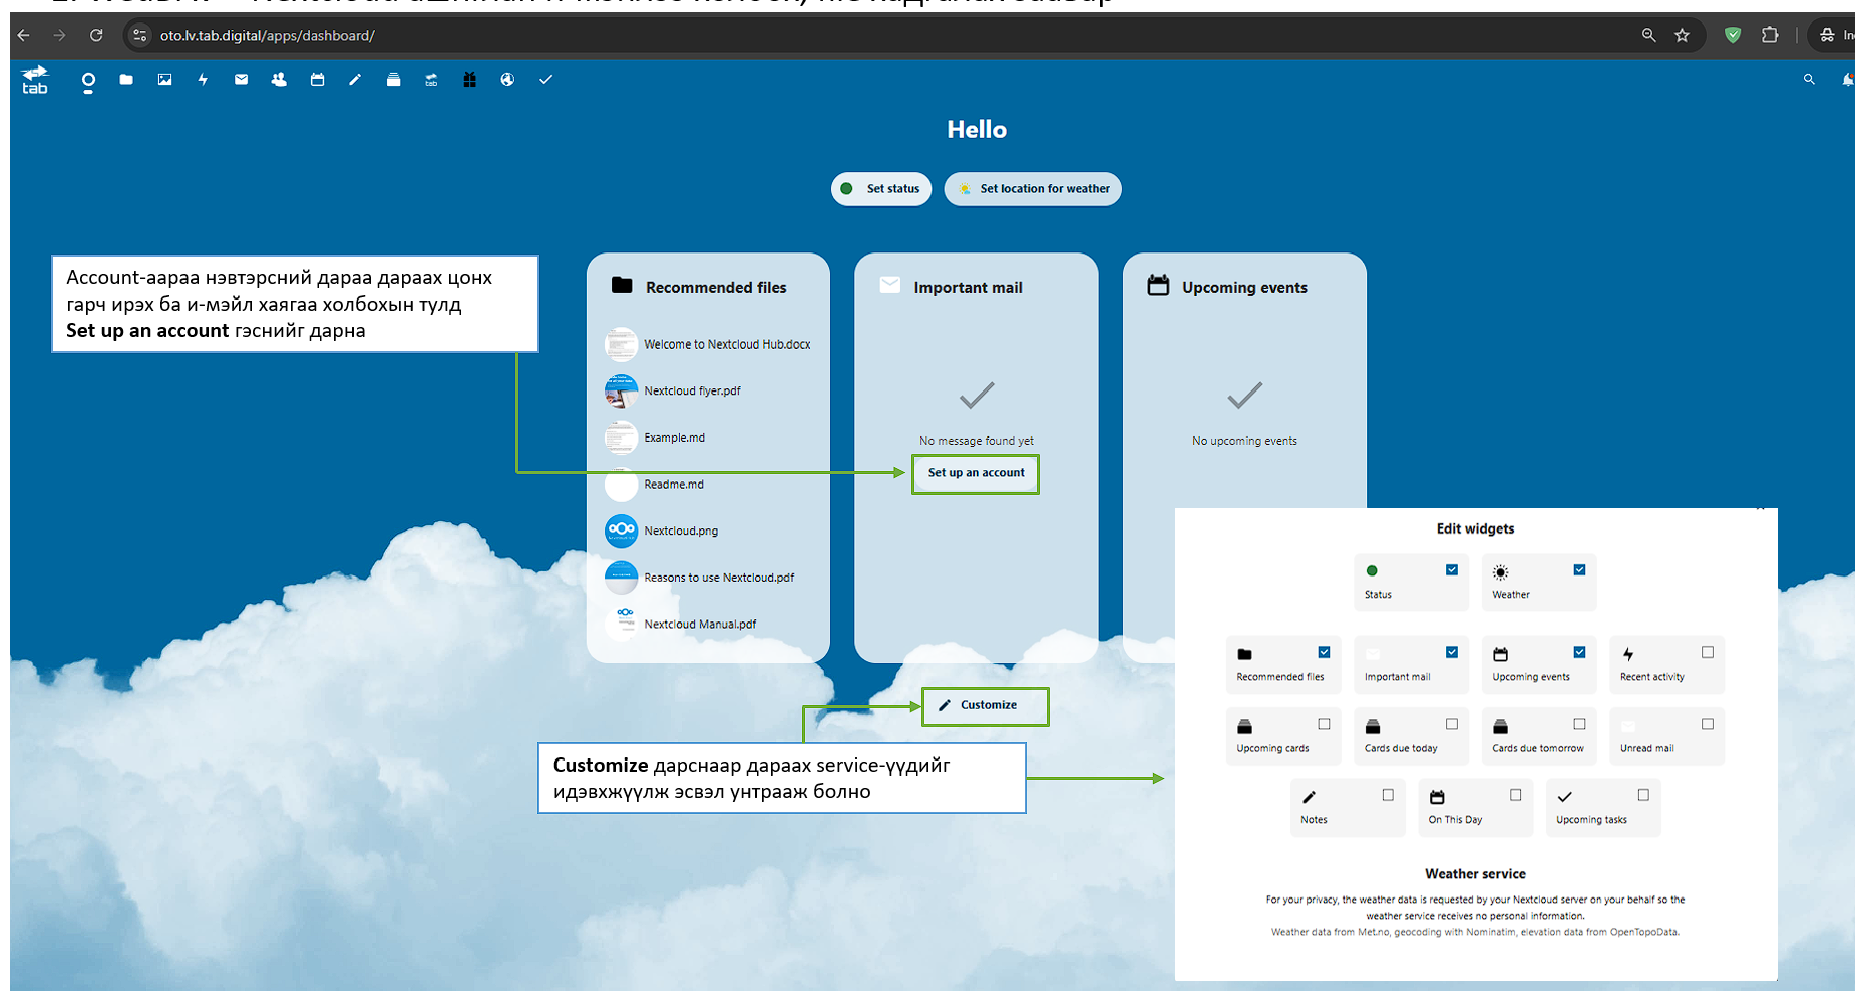1855x991 pixels.
Task: Open the Tasks checkmark icon
Action: pyautogui.click(x=545, y=80)
